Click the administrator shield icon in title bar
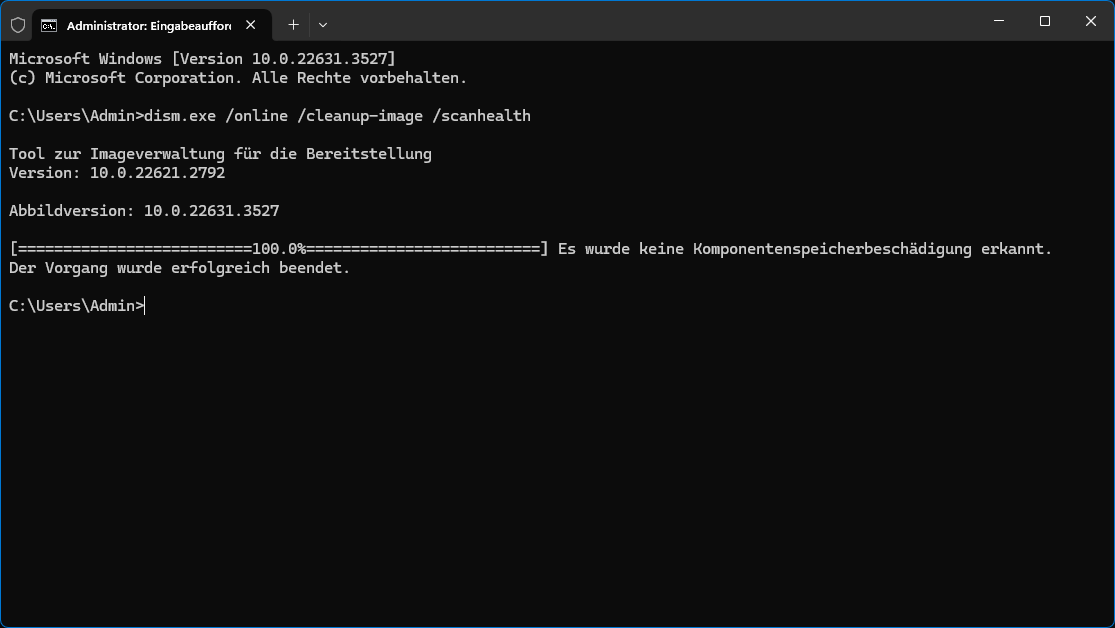 [17, 24]
